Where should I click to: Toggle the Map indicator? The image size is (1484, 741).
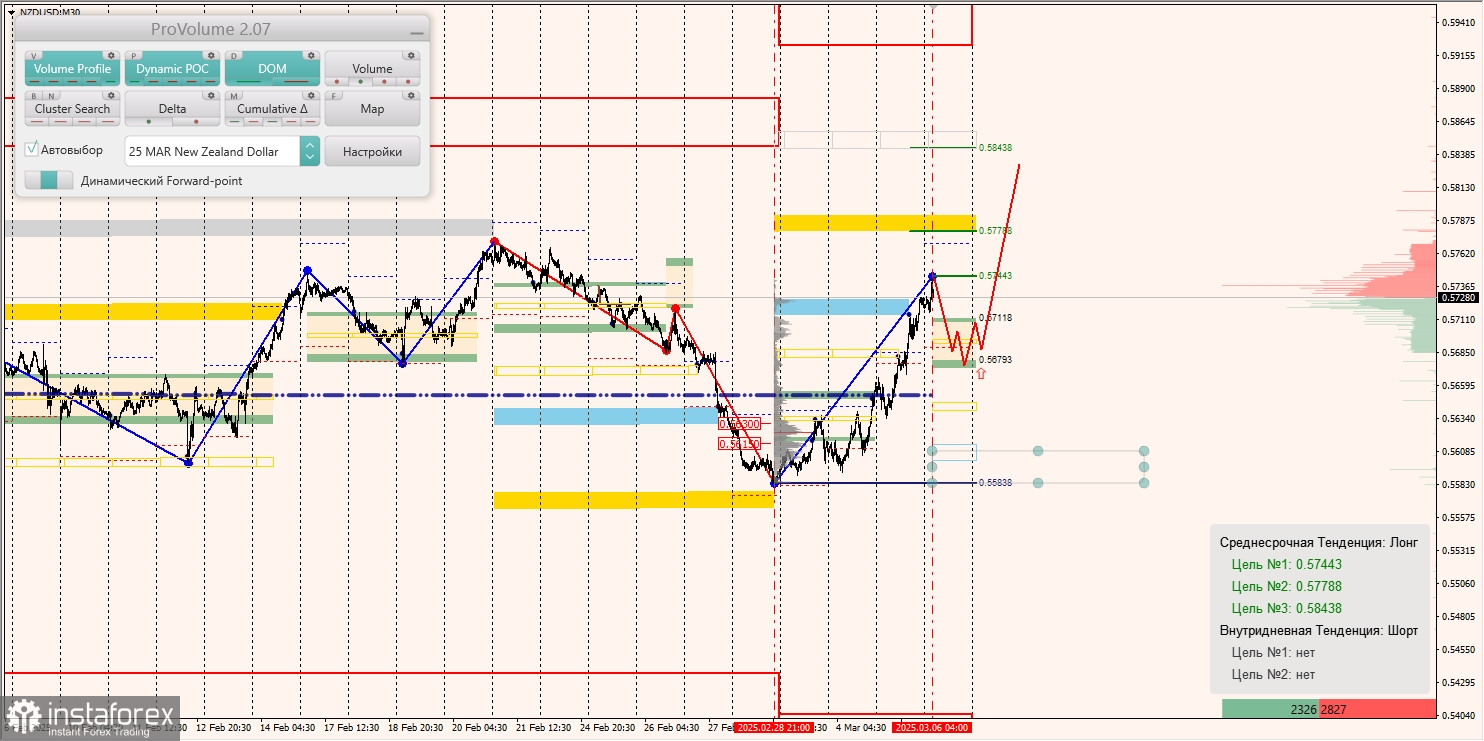[372, 109]
